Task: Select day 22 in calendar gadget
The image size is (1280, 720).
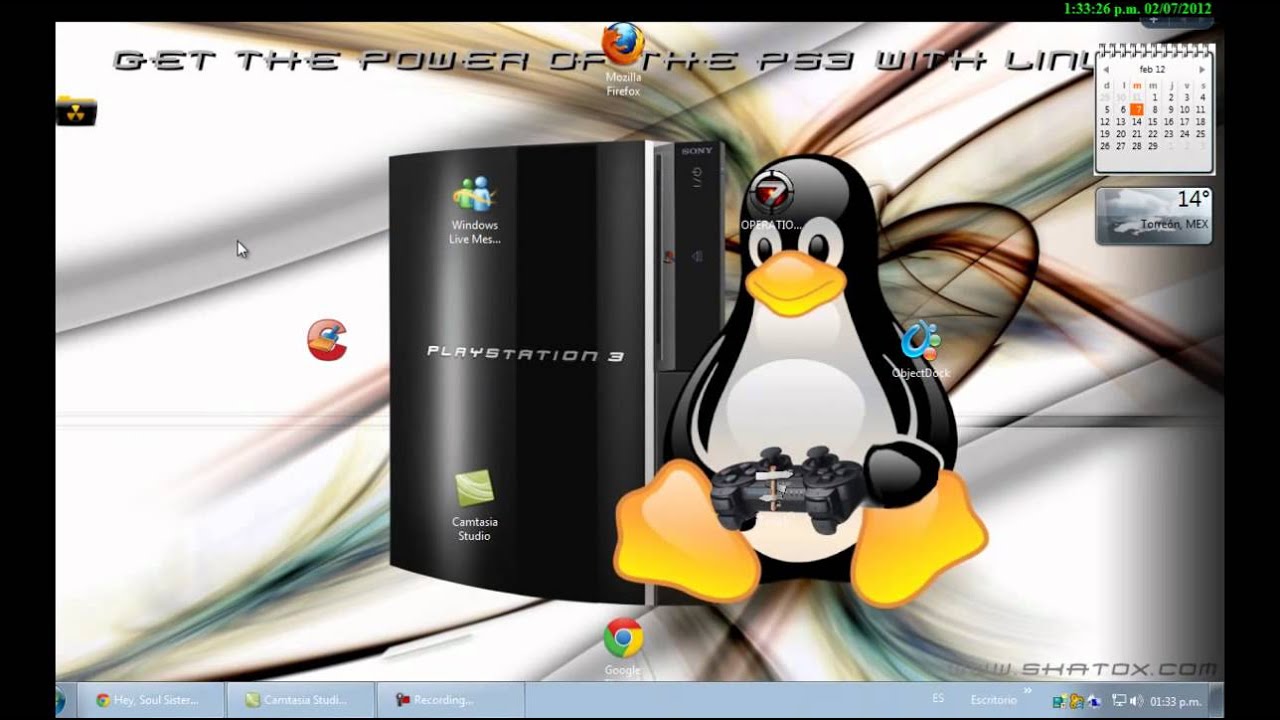Action: point(1152,134)
